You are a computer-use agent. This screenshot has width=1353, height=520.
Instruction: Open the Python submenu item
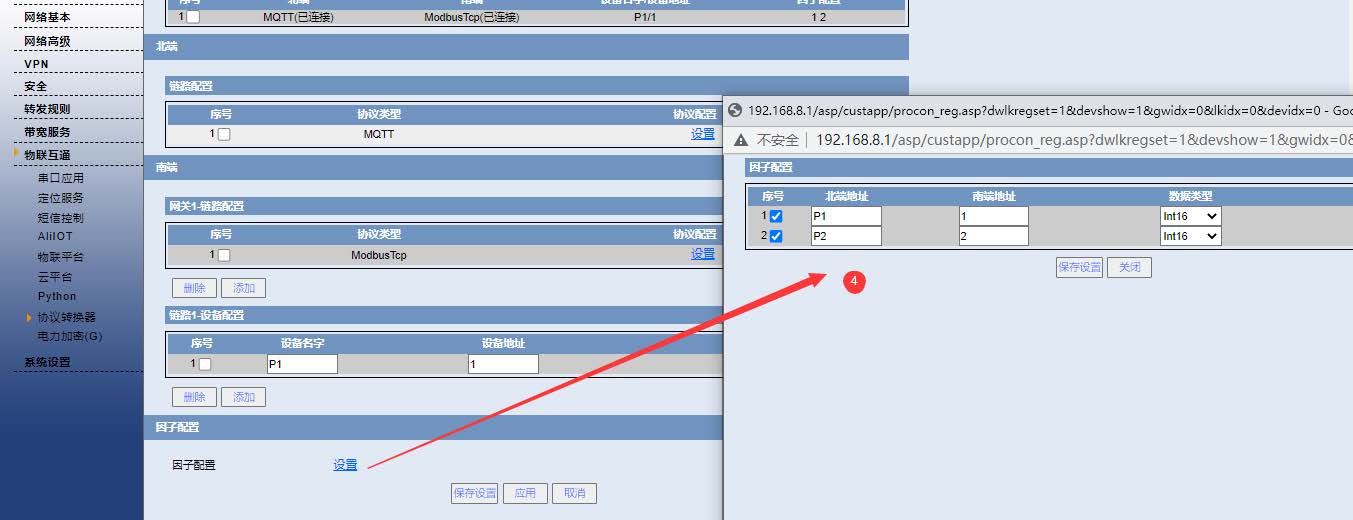coord(57,296)
